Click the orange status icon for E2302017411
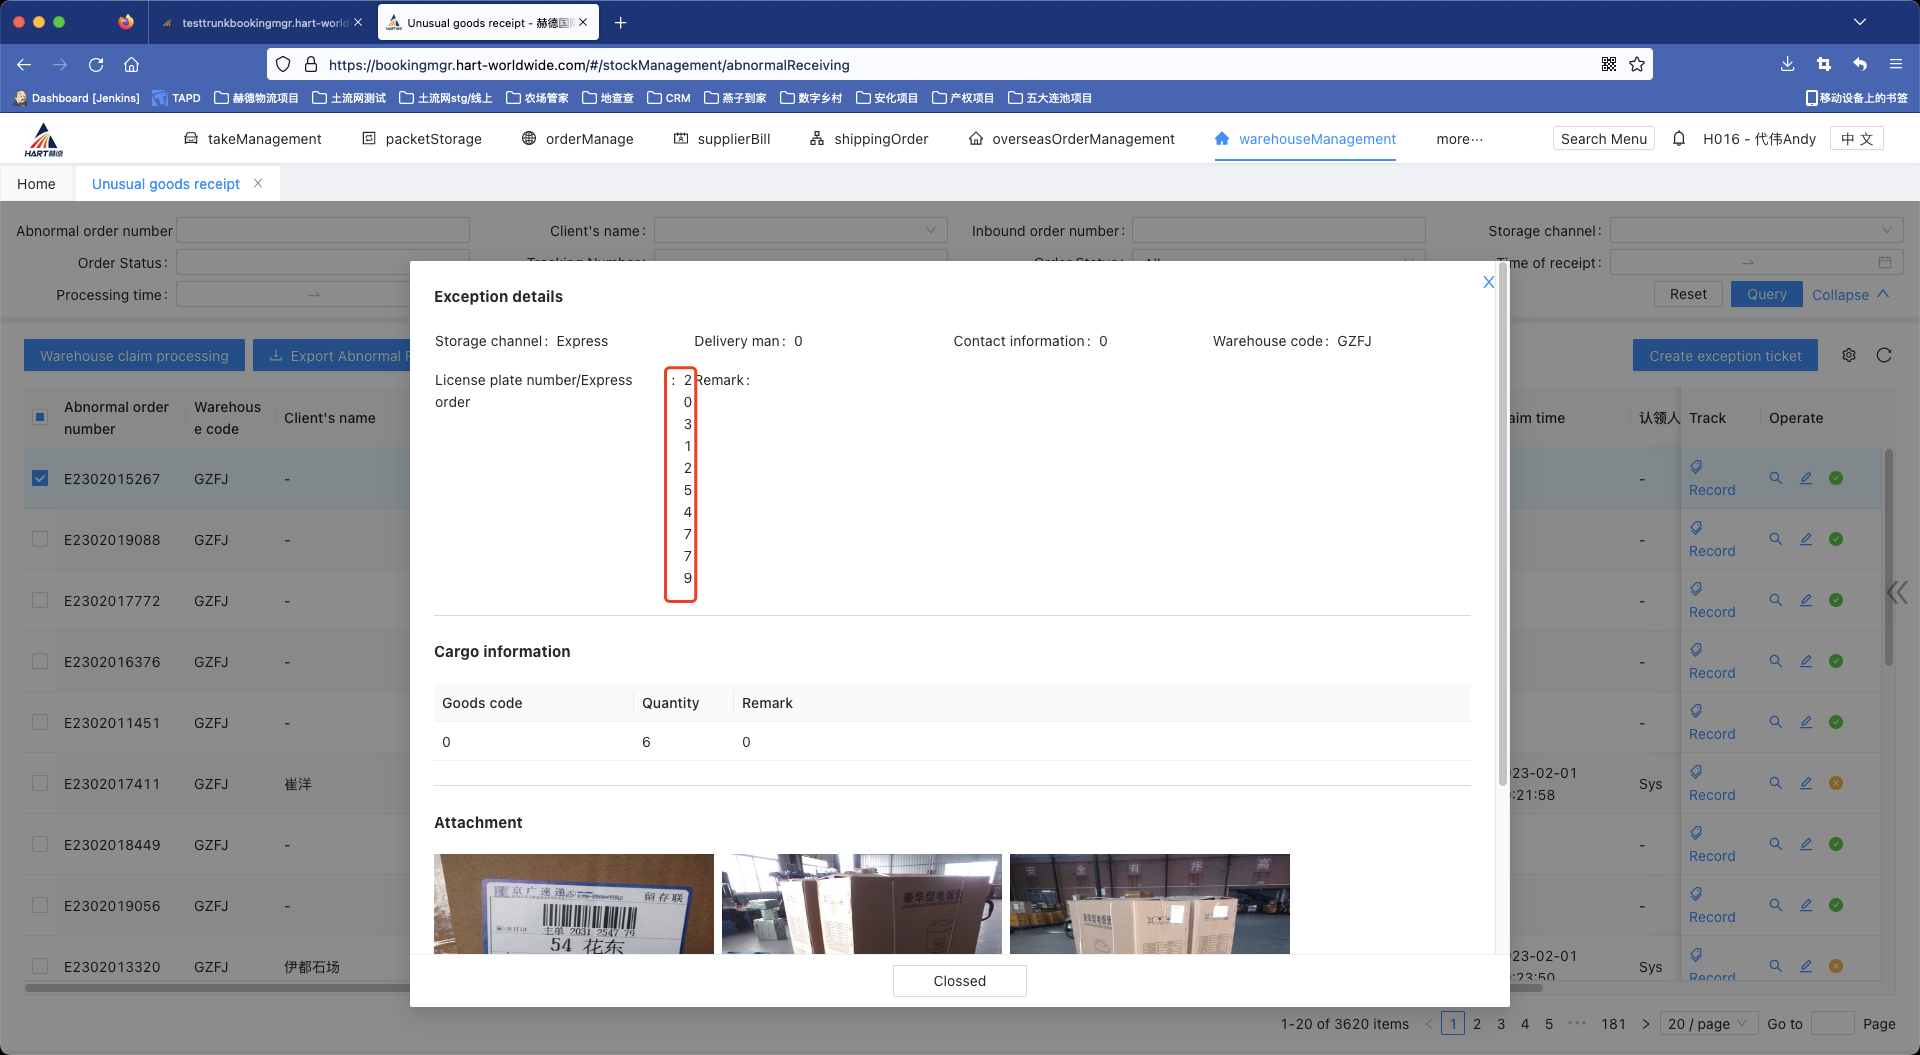This screenshot has width=1920, height=1055. click(1836, 783)
